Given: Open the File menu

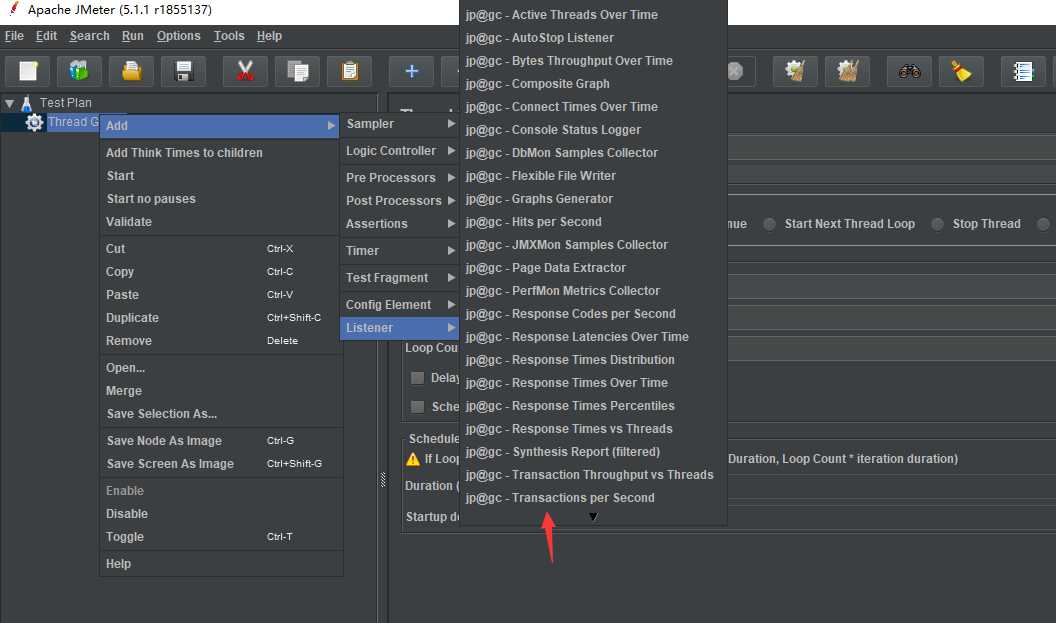Looking at the screenshot, I should pos(14,36).
